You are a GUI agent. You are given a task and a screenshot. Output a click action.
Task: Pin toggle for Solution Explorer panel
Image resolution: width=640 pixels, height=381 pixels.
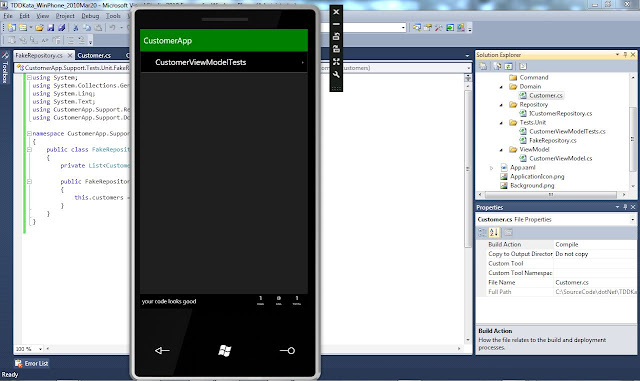625,54
